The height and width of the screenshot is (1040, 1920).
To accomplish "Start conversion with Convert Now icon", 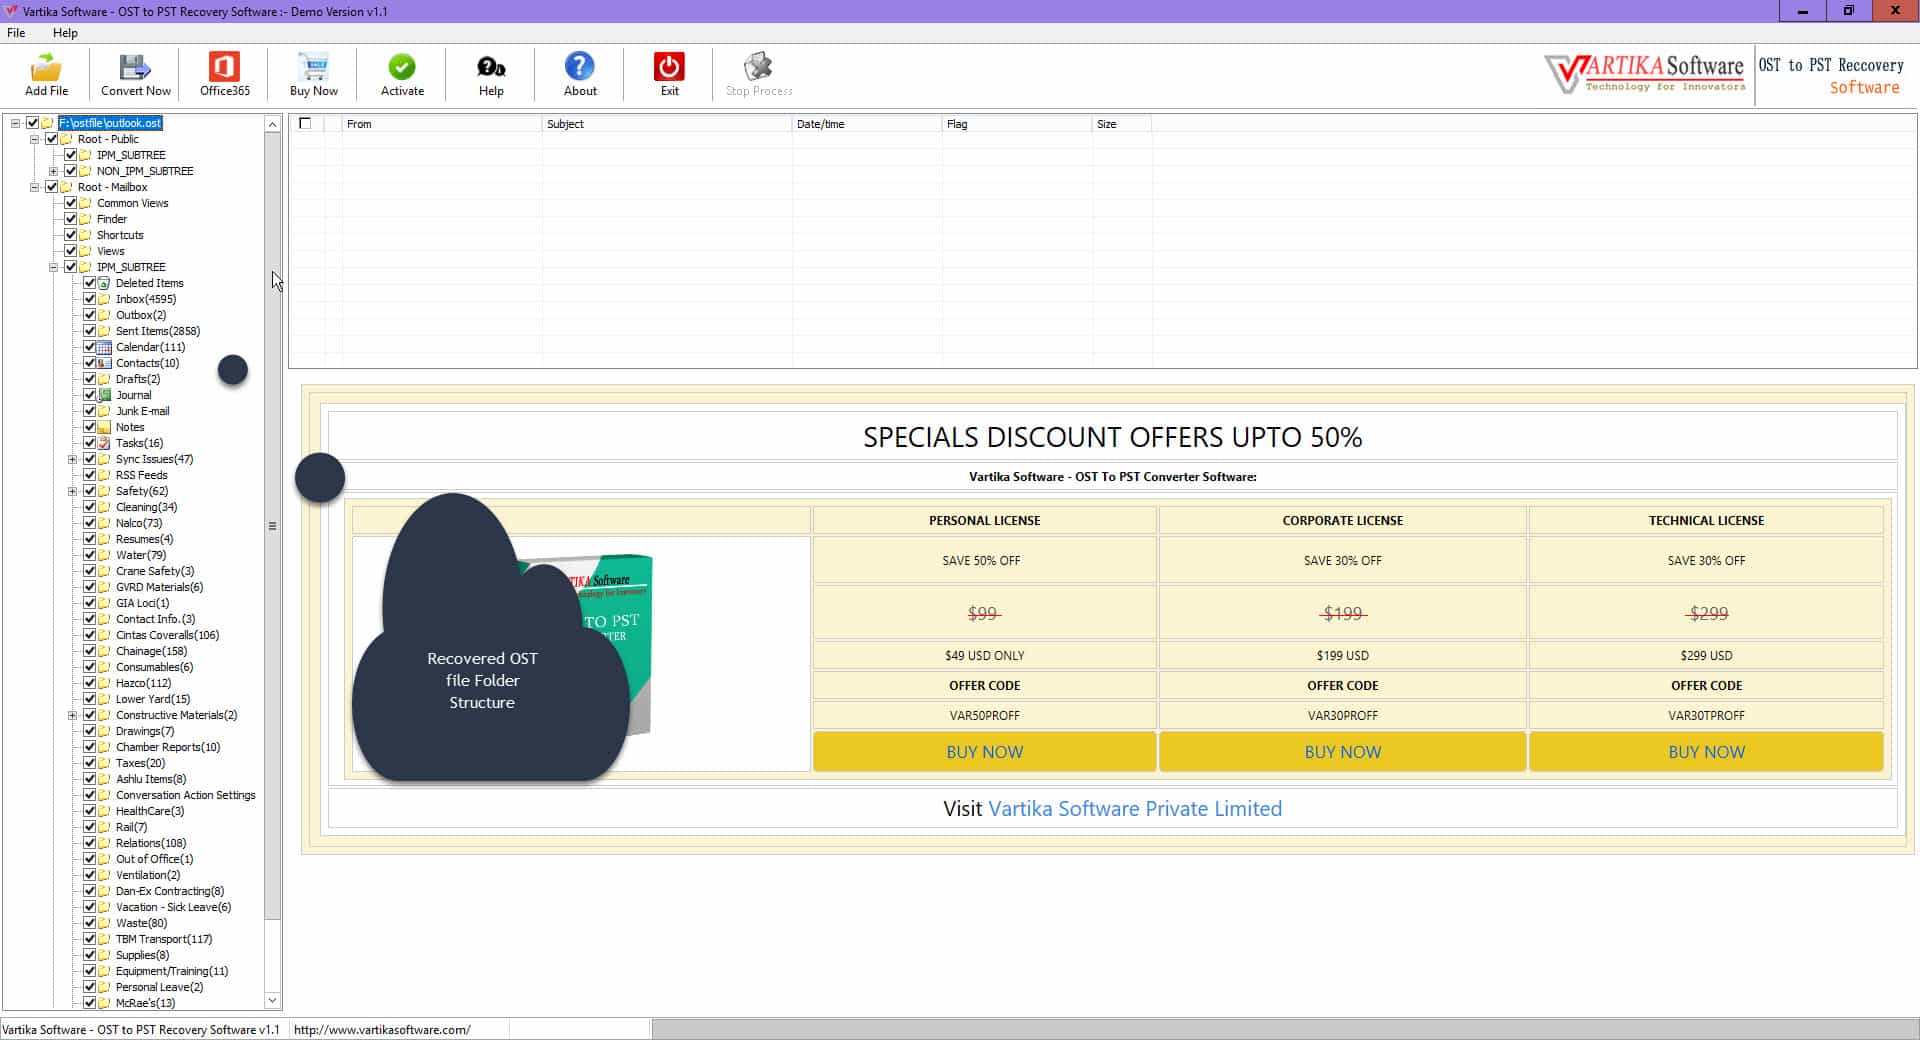I will click(x=135, y=67).
